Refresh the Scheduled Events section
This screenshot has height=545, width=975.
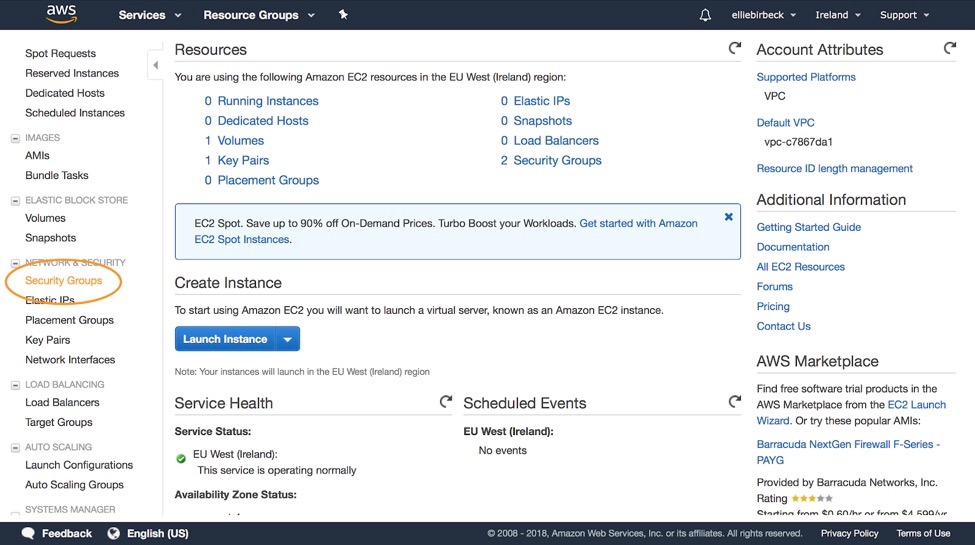pyautogui.click(x=734, y=401)
